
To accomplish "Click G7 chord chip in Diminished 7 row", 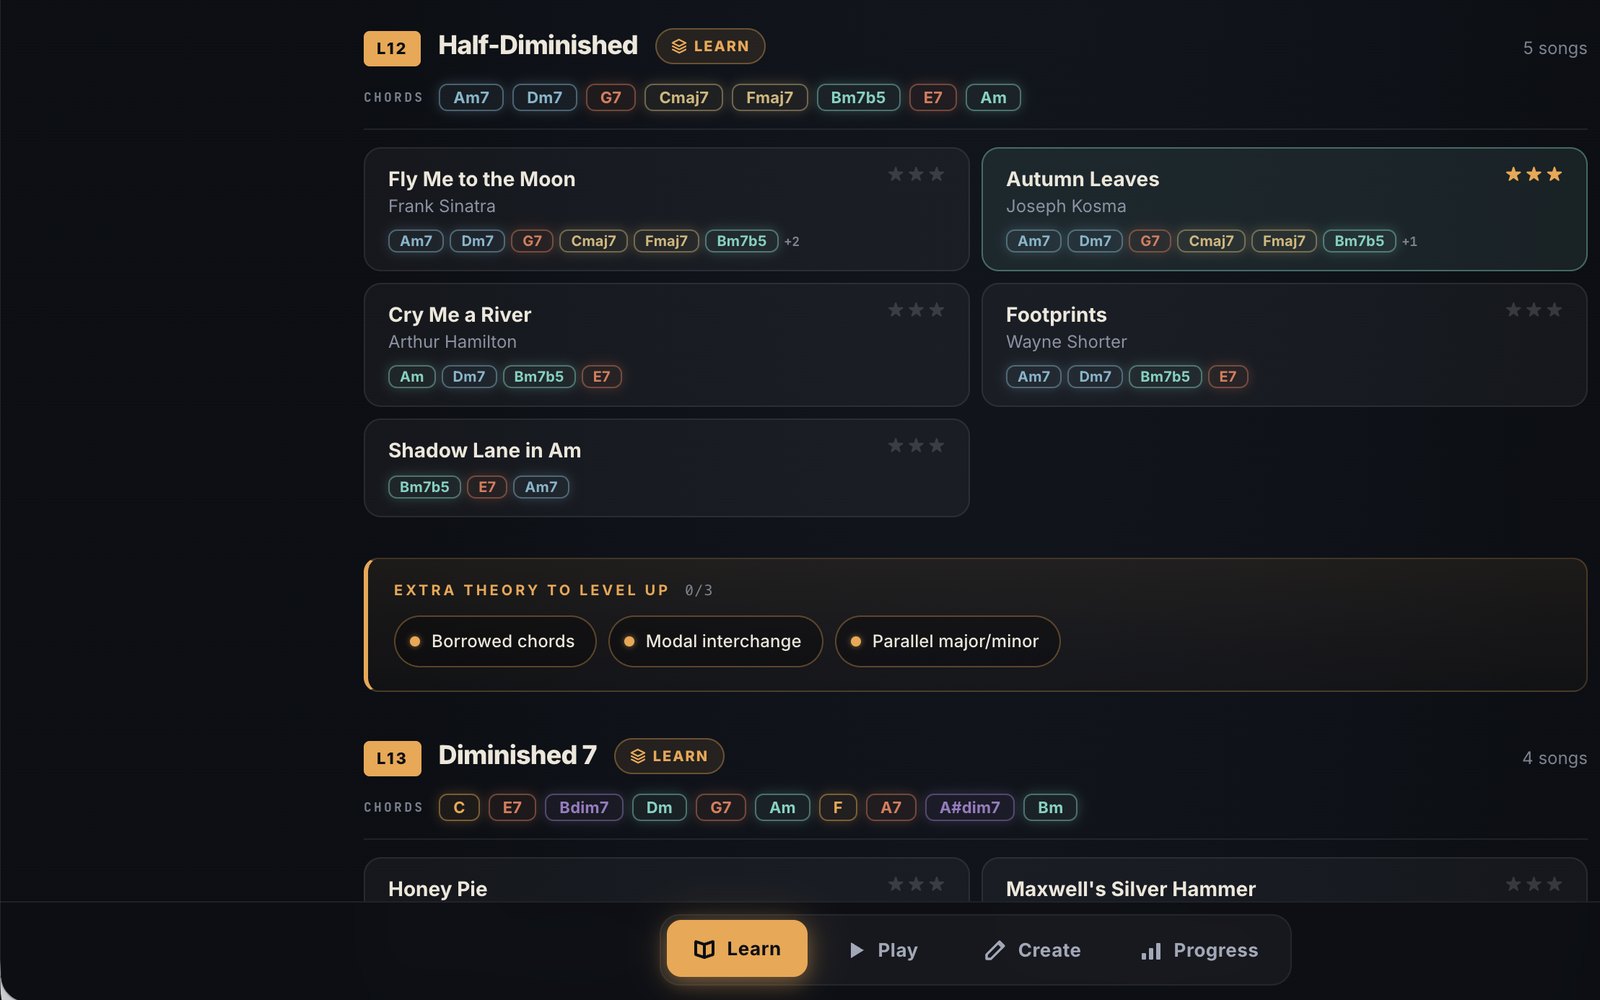I will point(720,807).
